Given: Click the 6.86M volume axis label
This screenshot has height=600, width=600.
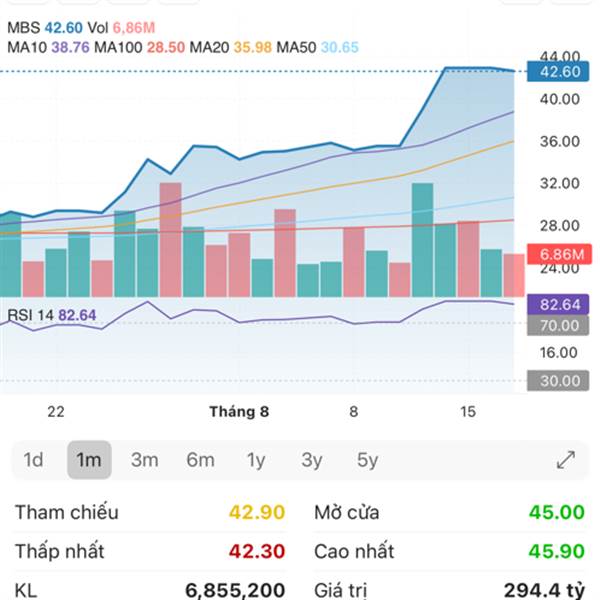Looking at the screenshot, I should pyautogui.click(x=559, y=254).
